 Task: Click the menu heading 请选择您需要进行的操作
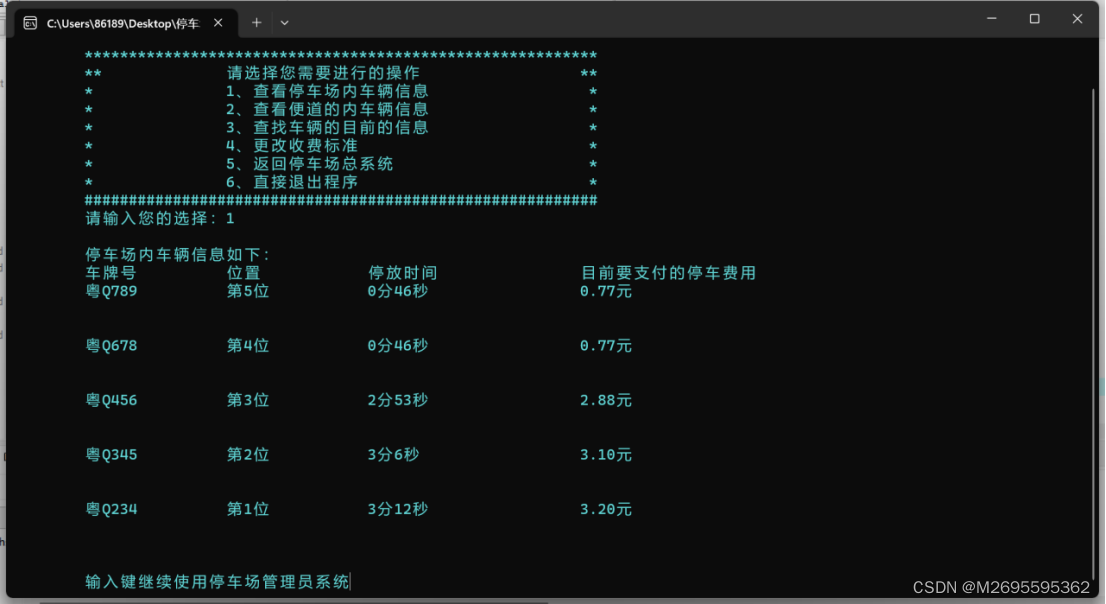point(323,73)
